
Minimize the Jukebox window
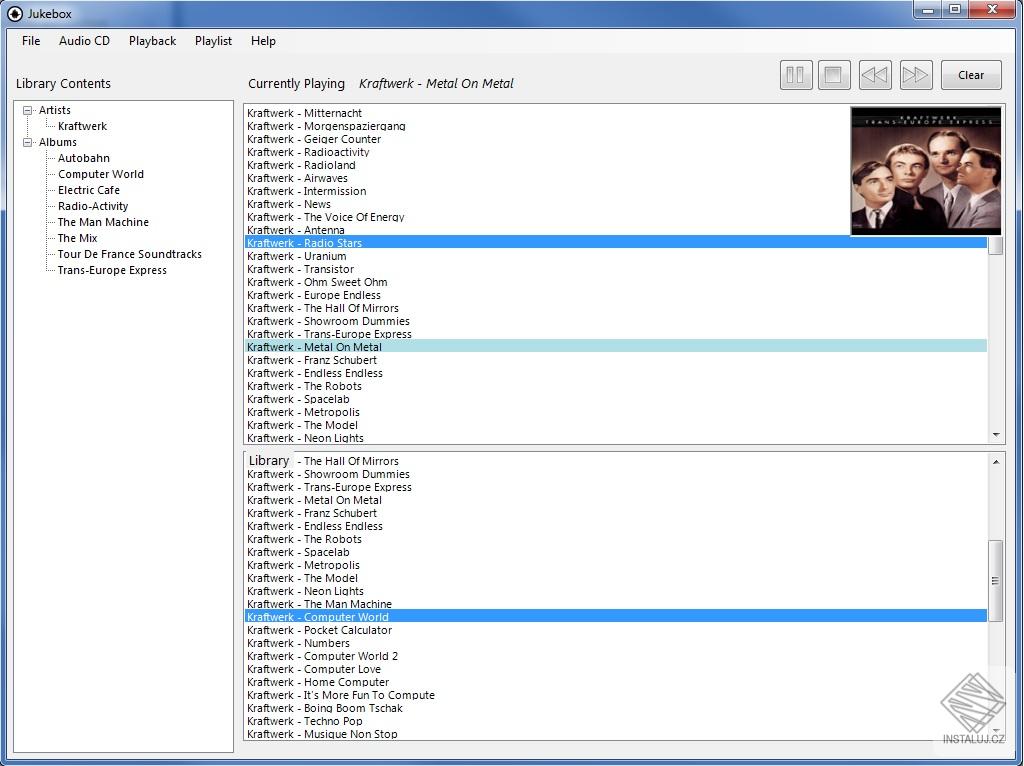point(927,10)
